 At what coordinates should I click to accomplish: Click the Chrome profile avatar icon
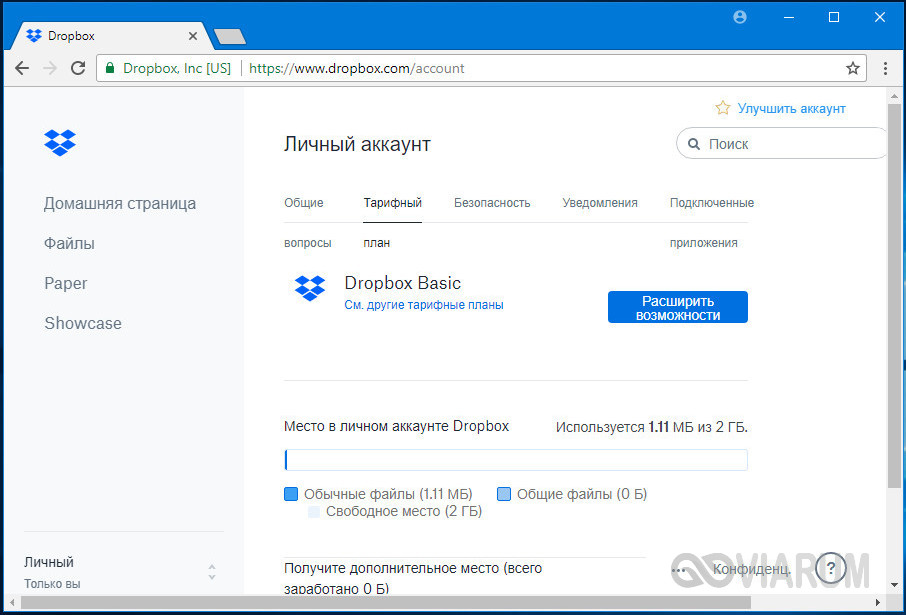[x=740, y=17]
